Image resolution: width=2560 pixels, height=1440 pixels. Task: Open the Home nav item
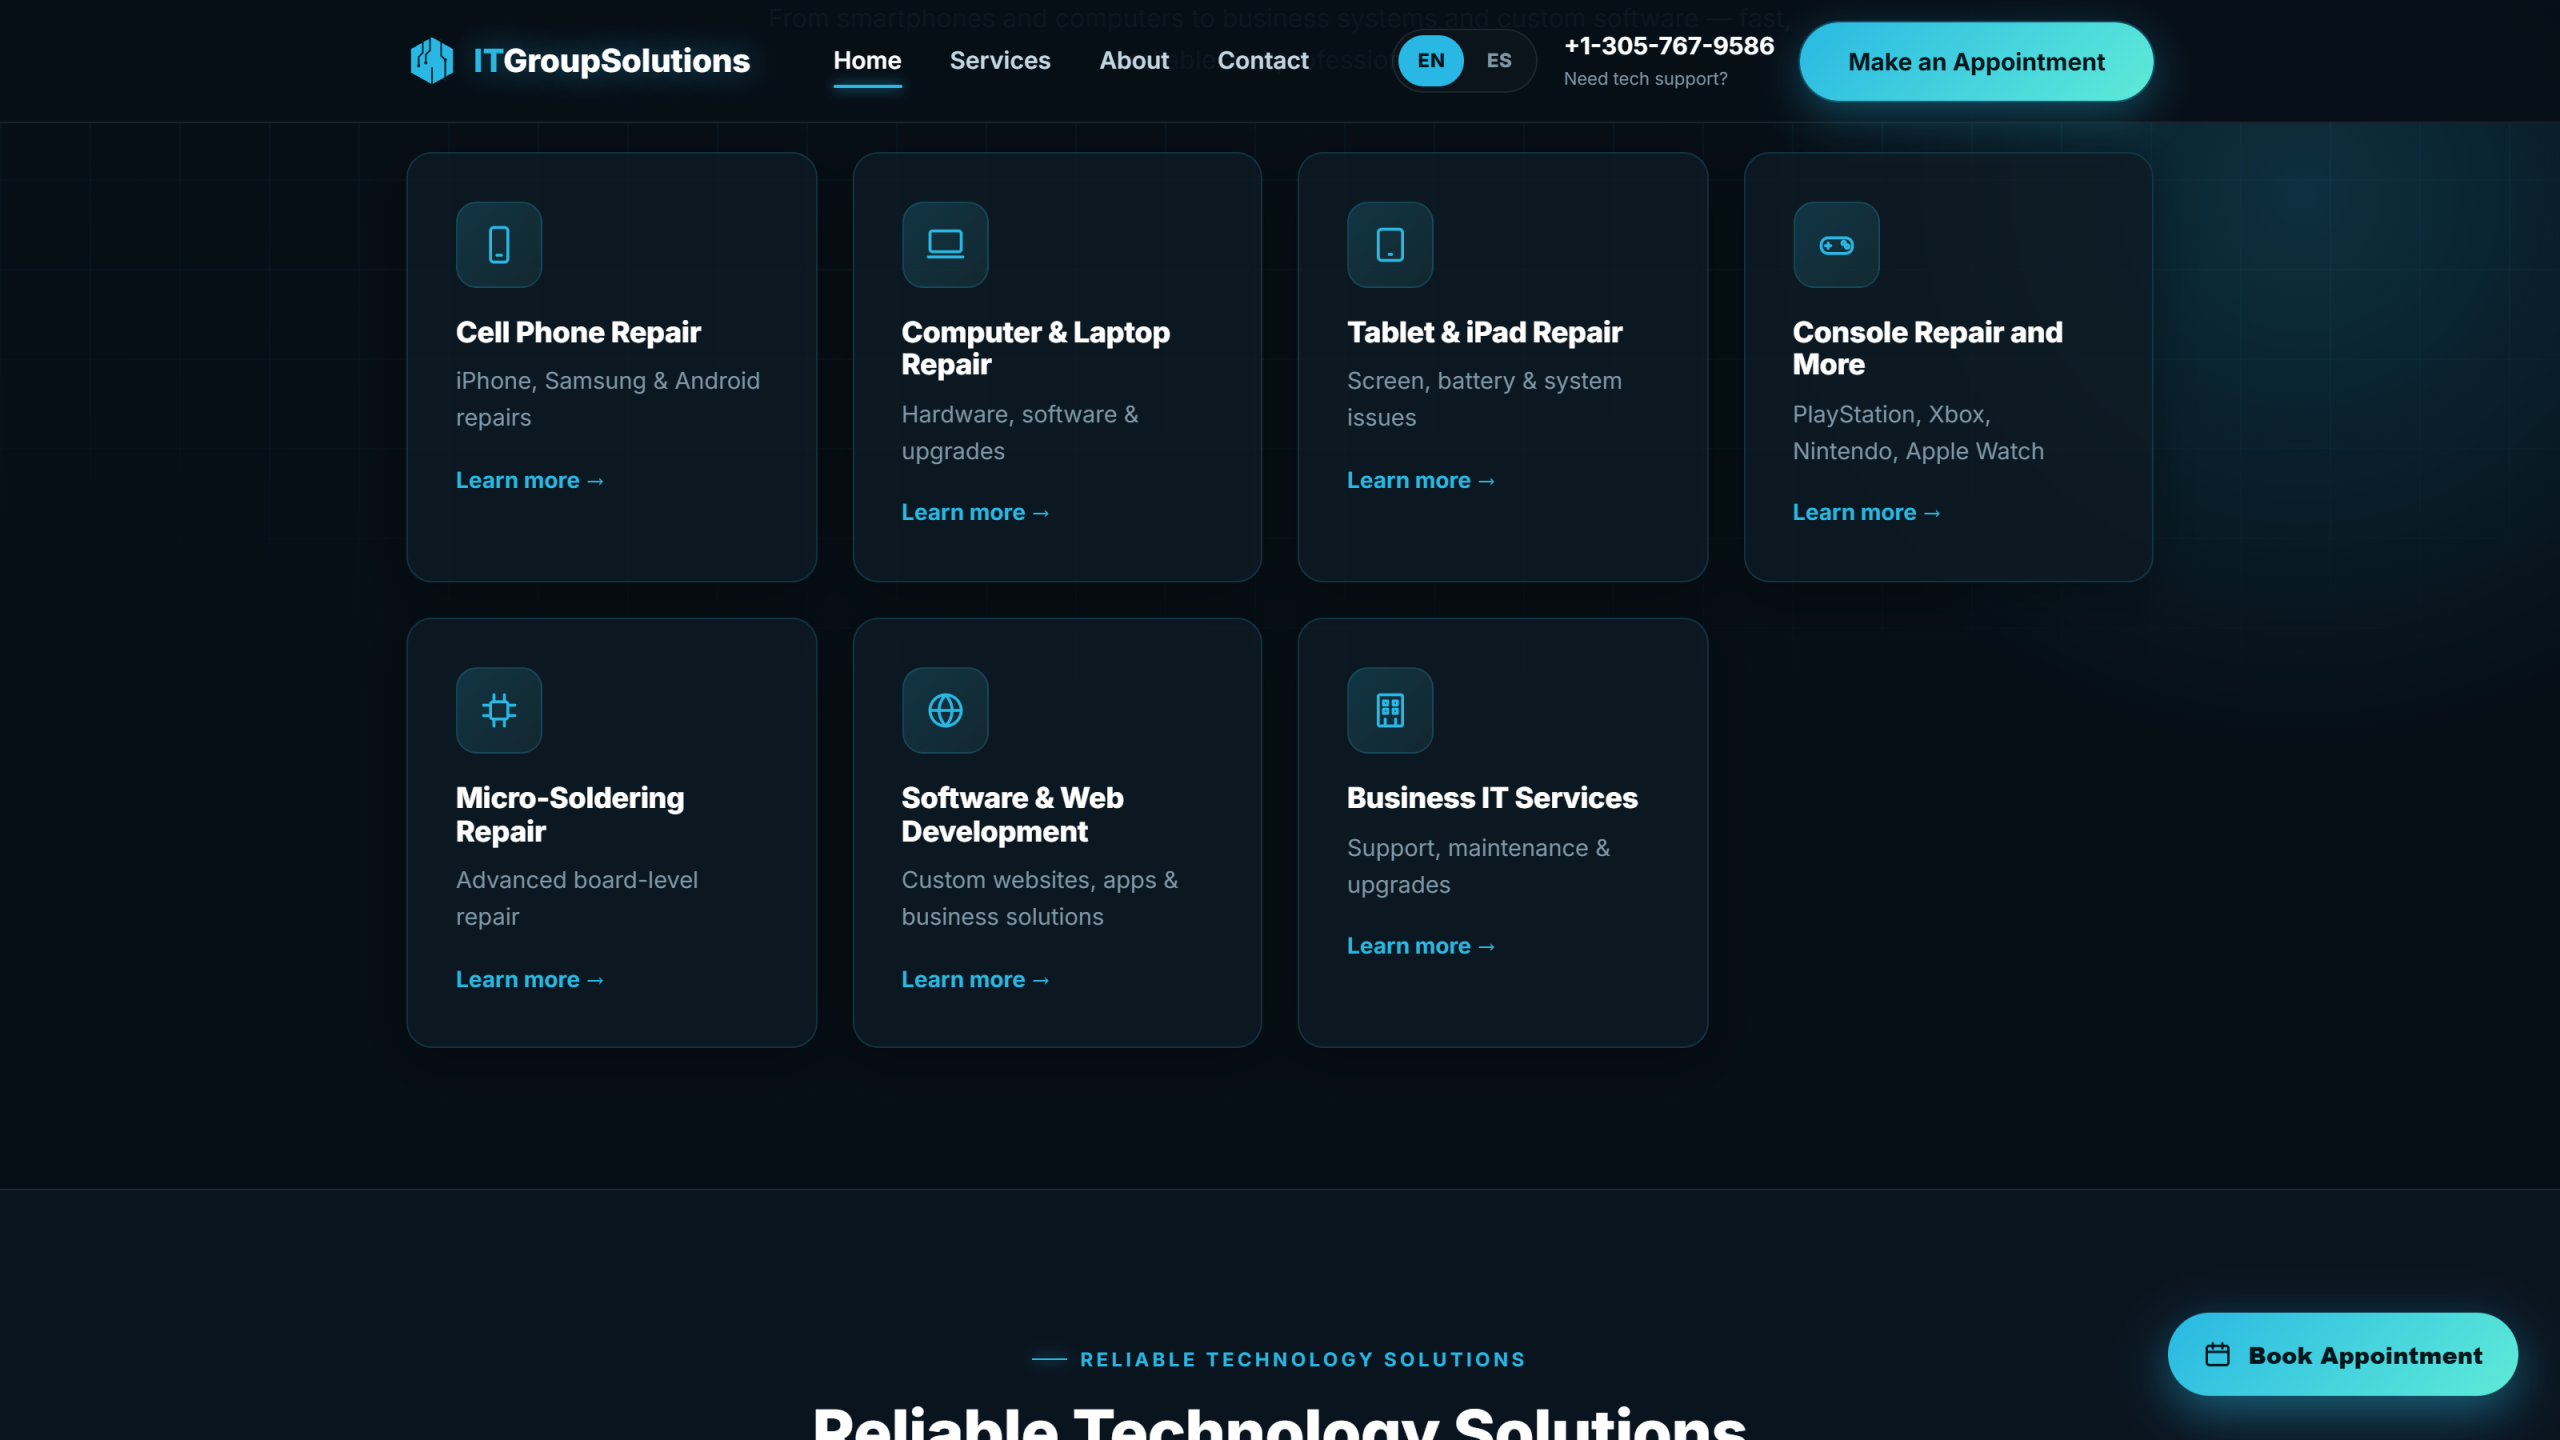click(867, 61)
